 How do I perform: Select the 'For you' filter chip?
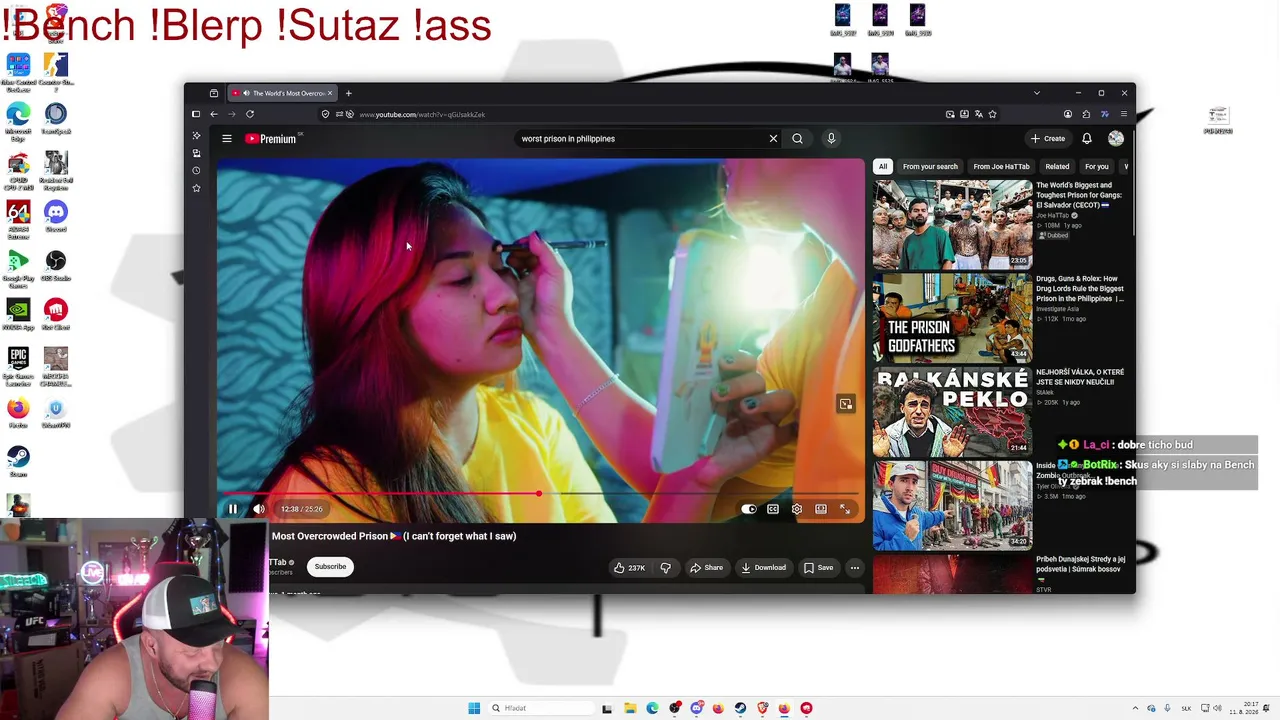1097,167
